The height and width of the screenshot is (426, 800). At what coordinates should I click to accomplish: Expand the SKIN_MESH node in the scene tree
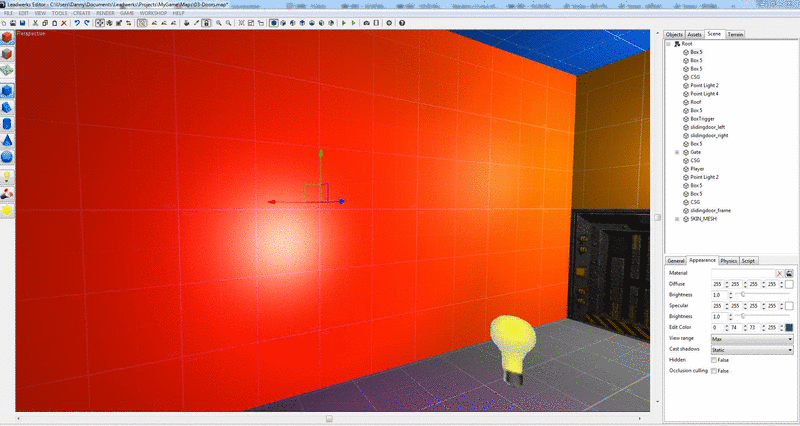(x=677, y=219)
